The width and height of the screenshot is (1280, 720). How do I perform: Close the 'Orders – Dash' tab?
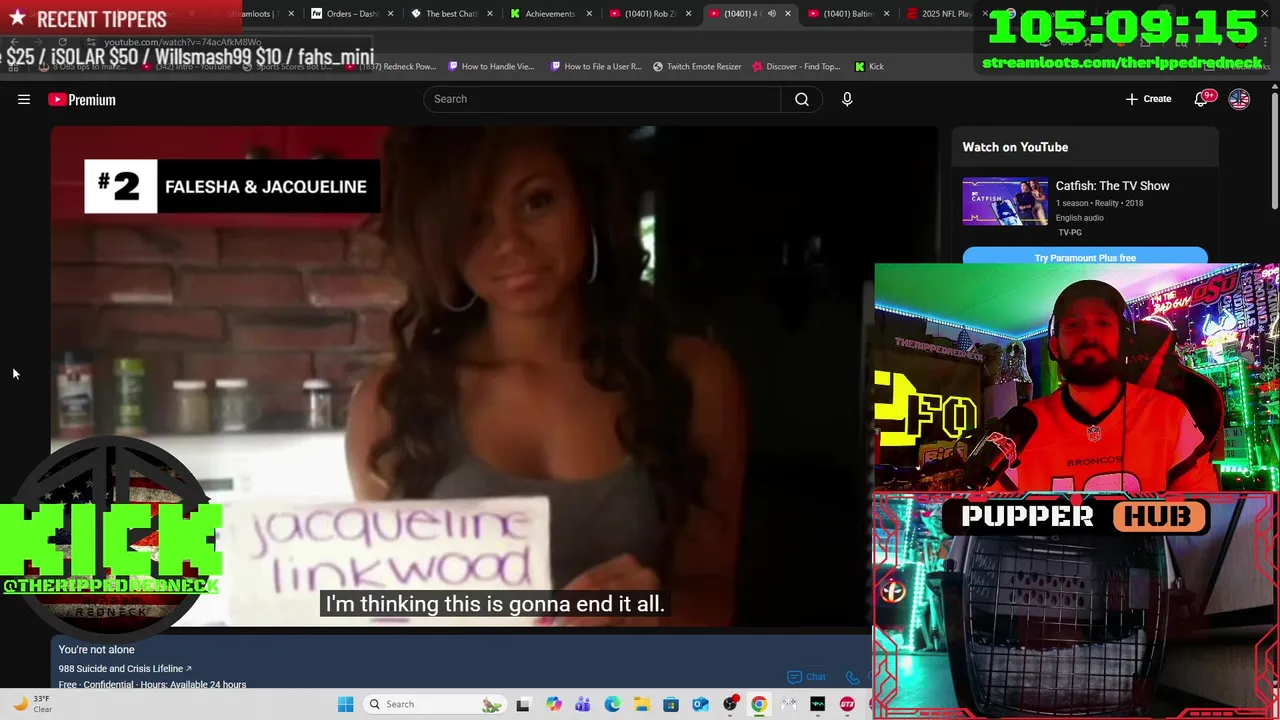[x=391, y=14]
